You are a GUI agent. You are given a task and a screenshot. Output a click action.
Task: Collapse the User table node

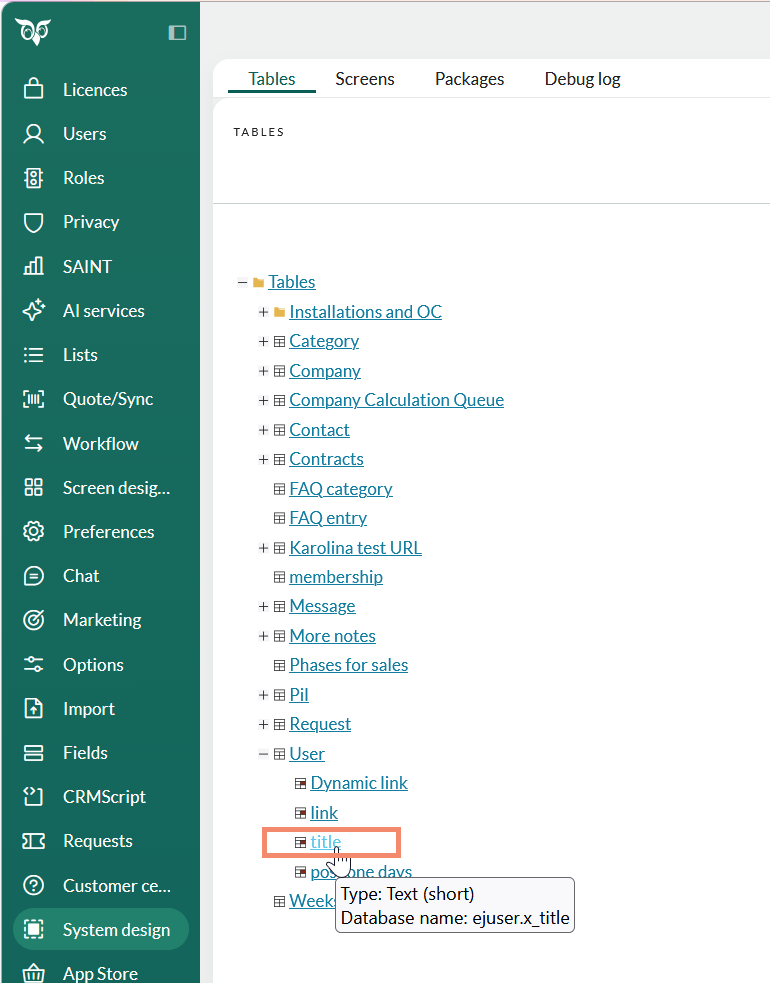pyautogui.click(x=264, y=754)
